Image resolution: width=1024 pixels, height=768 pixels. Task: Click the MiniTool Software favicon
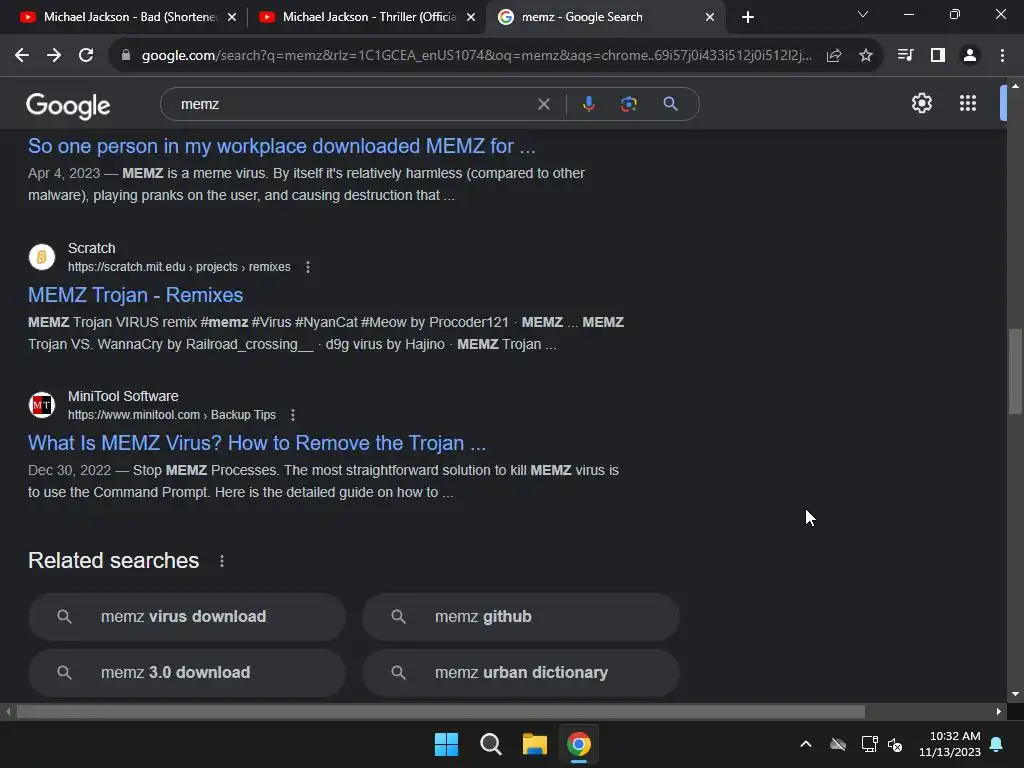(x=42, y=405)
